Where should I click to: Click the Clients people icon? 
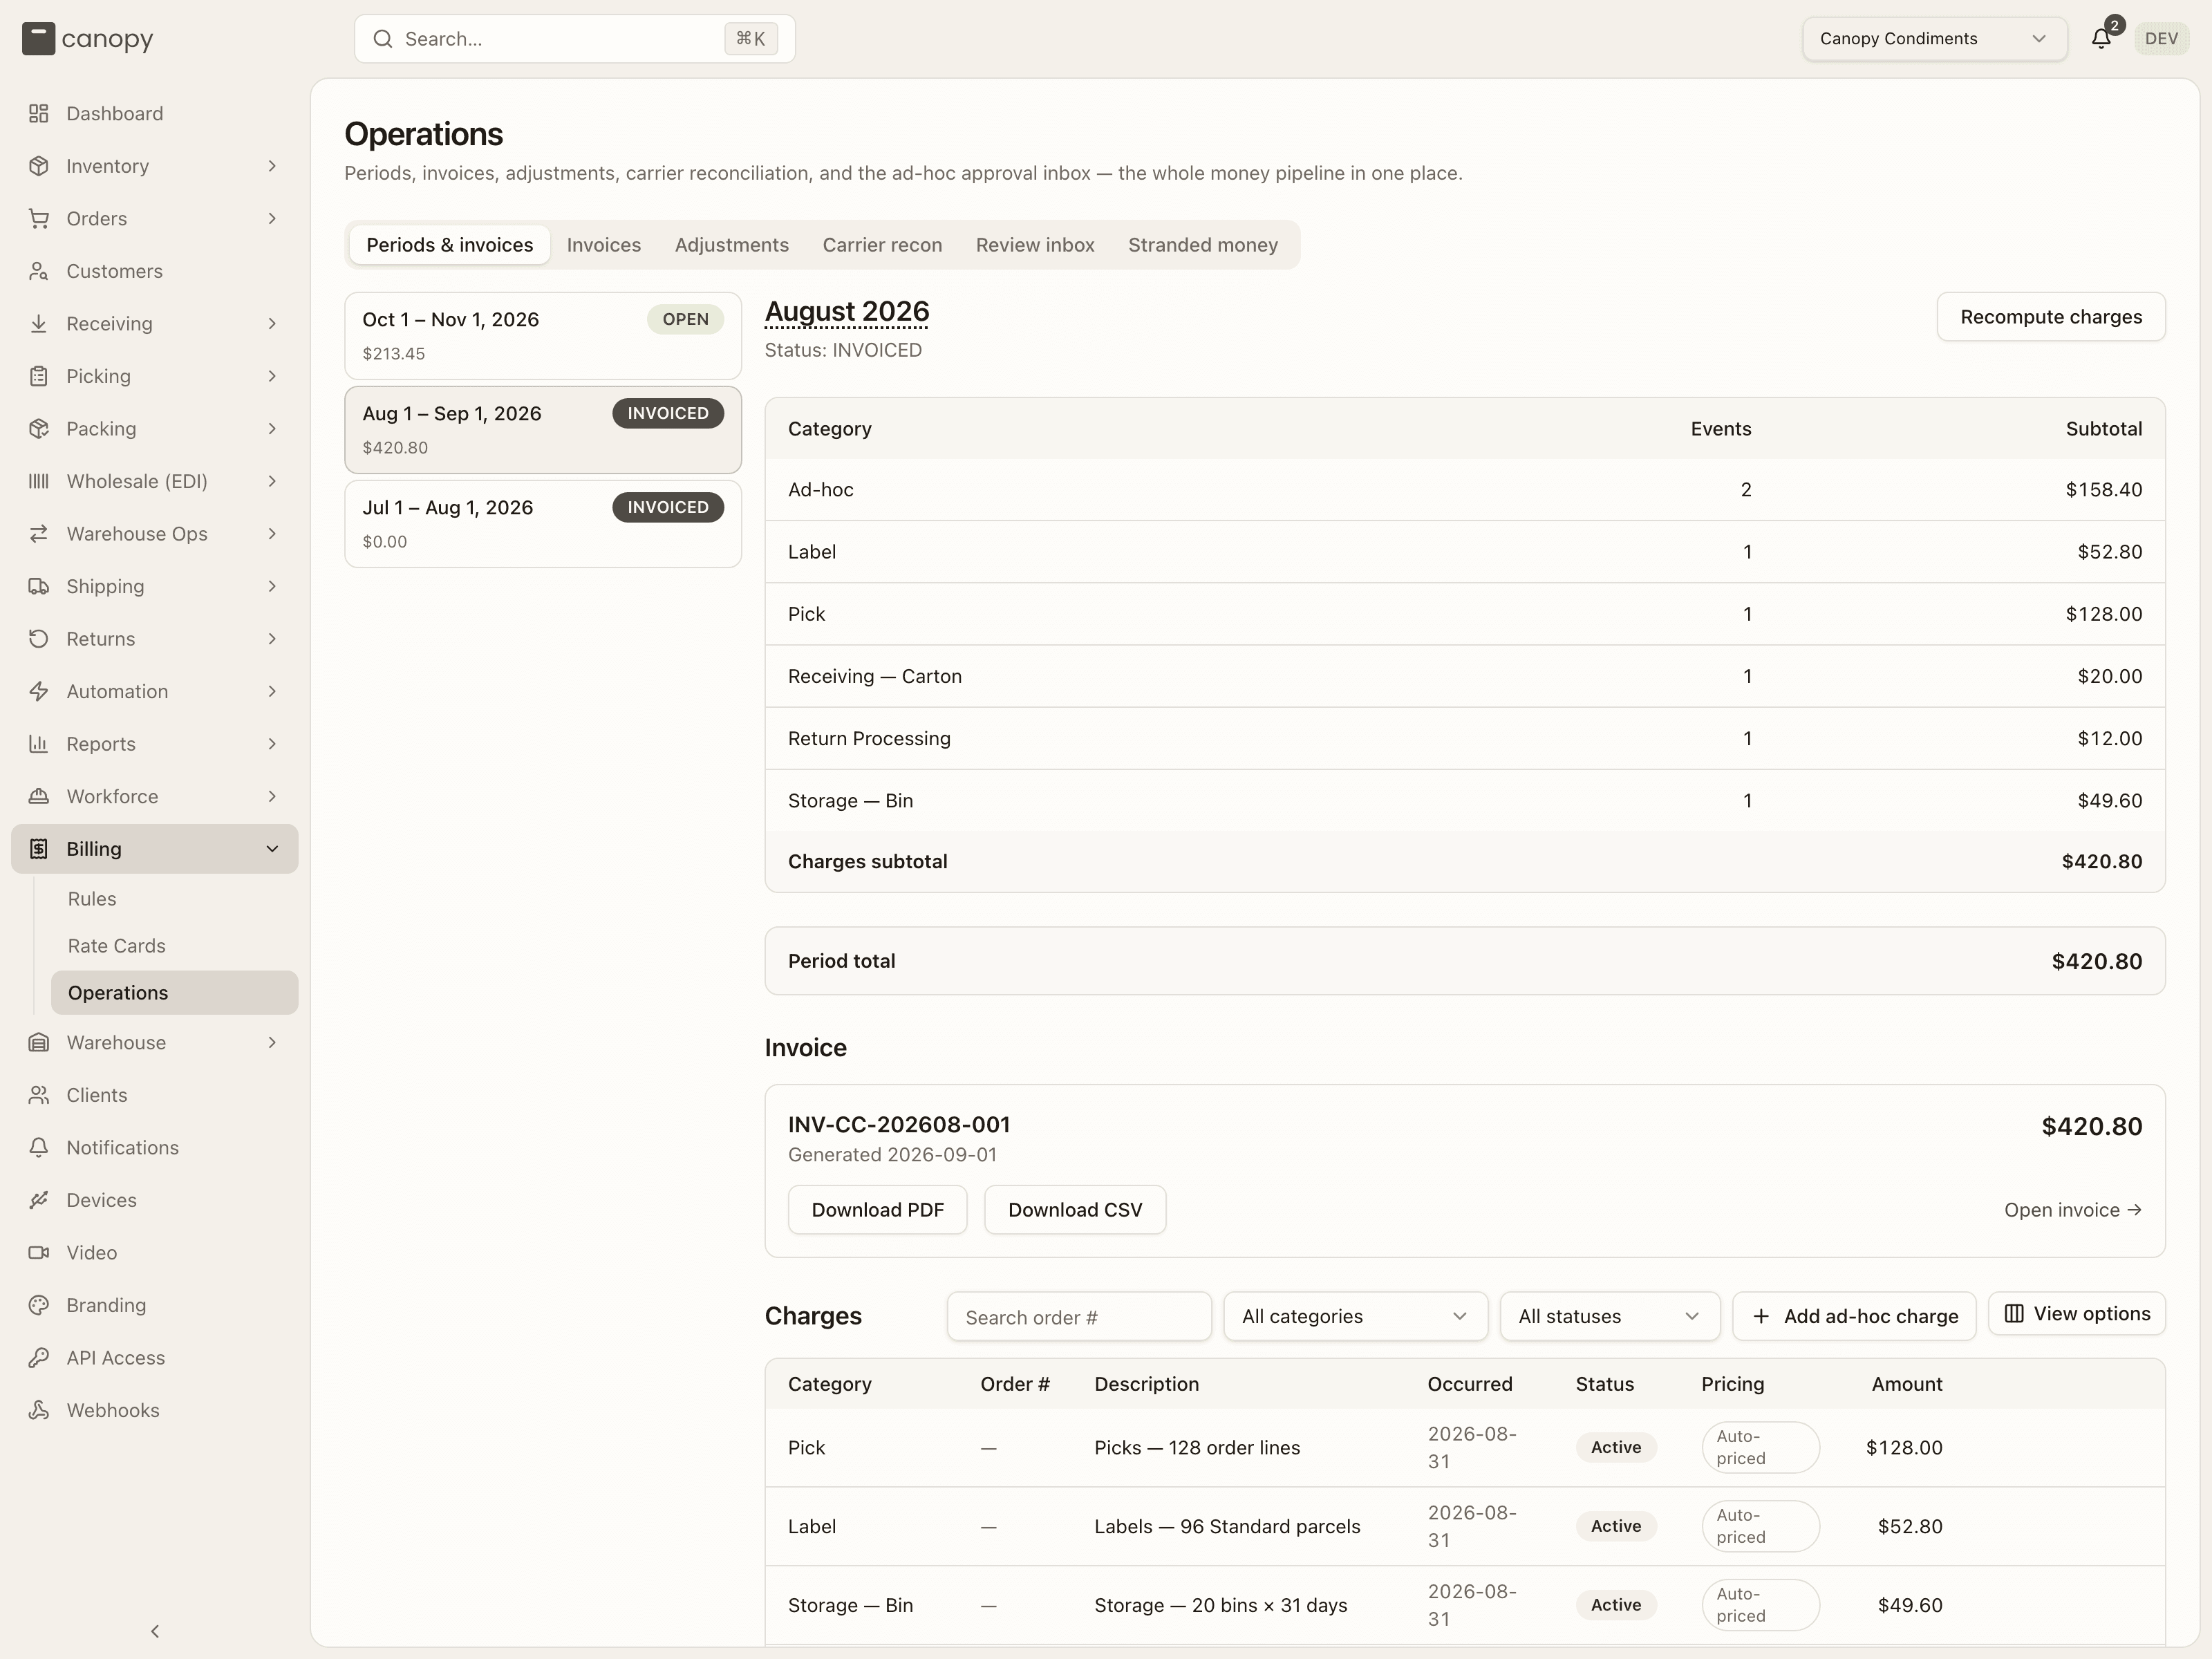(38, 1095)
